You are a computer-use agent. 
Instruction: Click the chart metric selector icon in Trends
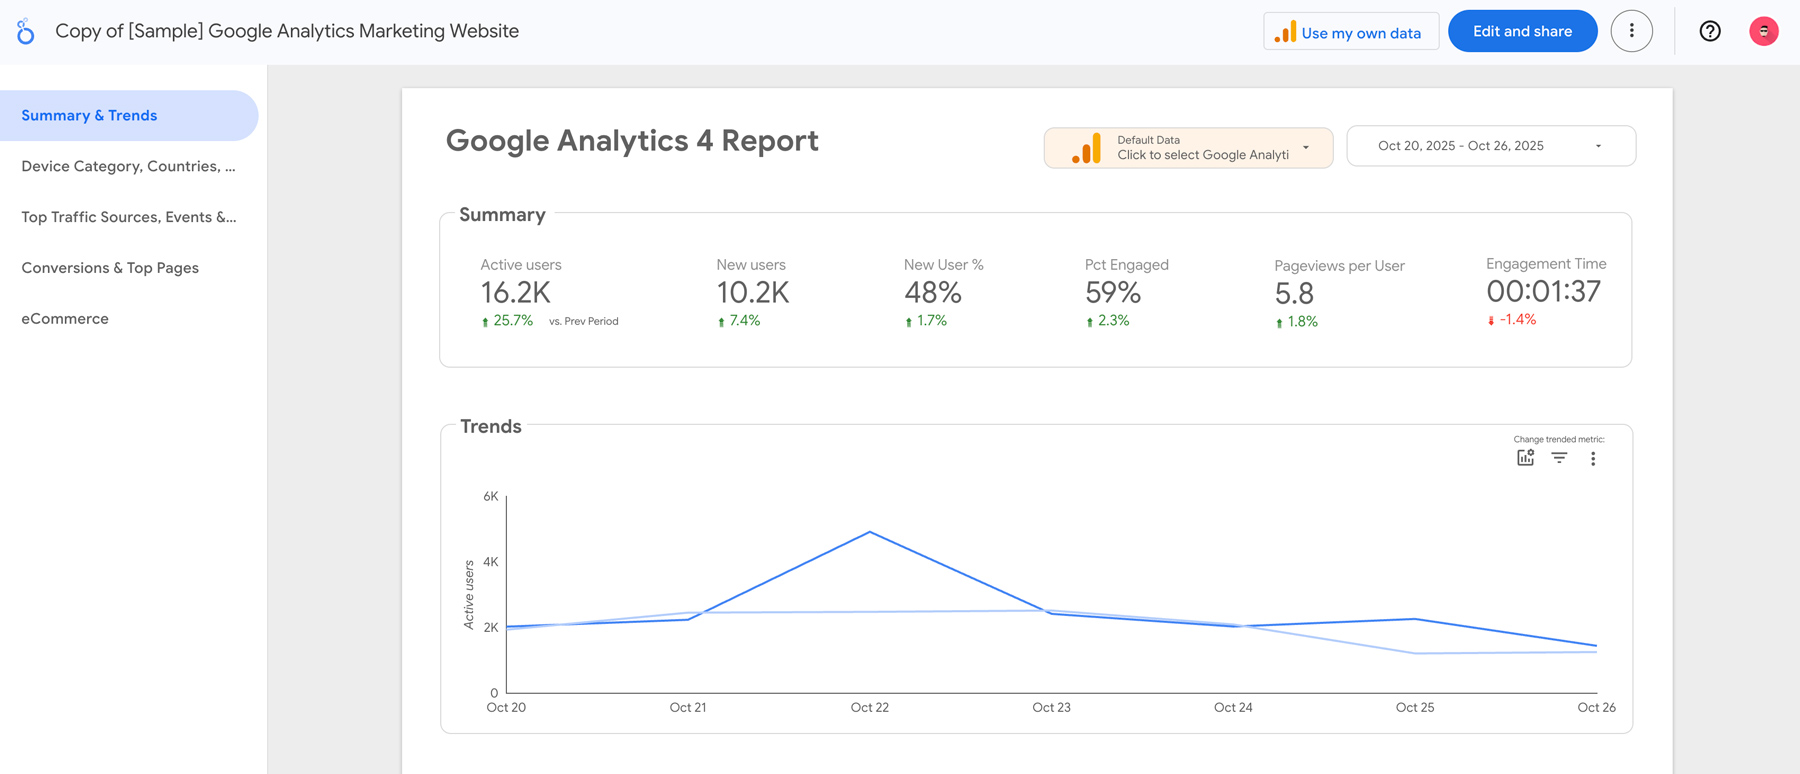click(1525, 458)
